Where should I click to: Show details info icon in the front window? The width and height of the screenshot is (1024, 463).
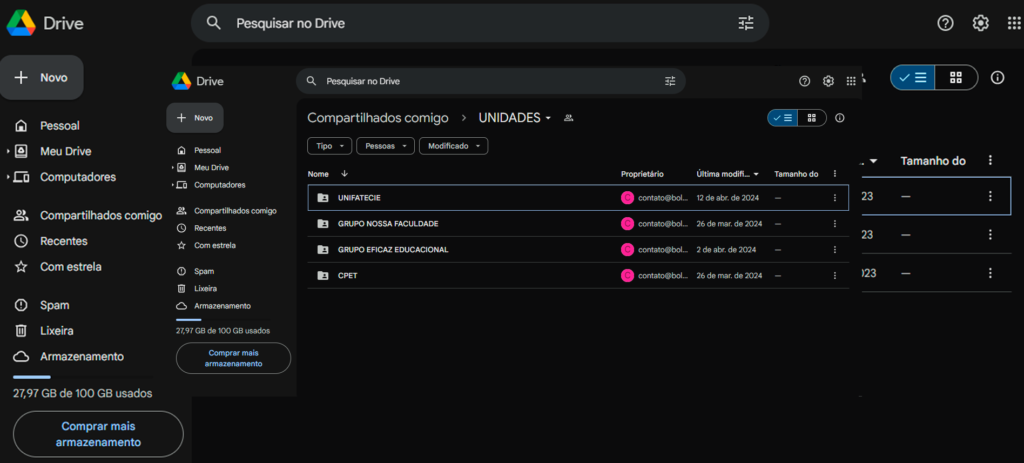point(840,118)
